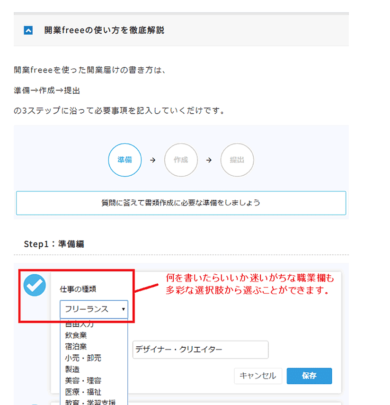
Task: Choose 宿泊業 from the dropdown list
Action: 76,346
